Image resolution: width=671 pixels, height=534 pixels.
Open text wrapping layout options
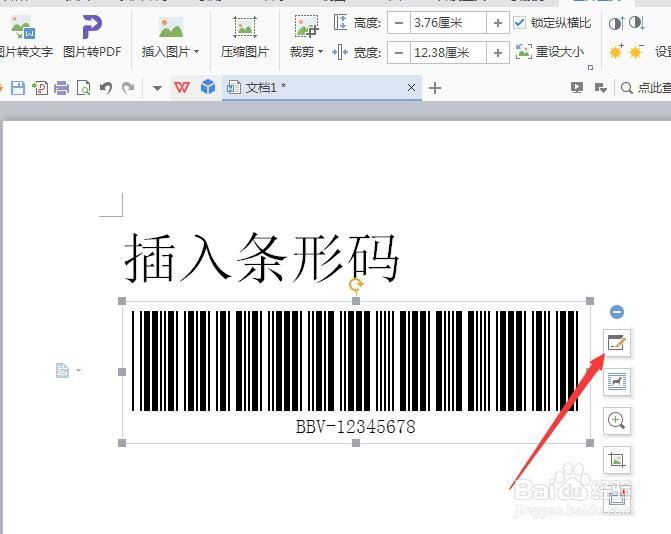coord(617,382)
